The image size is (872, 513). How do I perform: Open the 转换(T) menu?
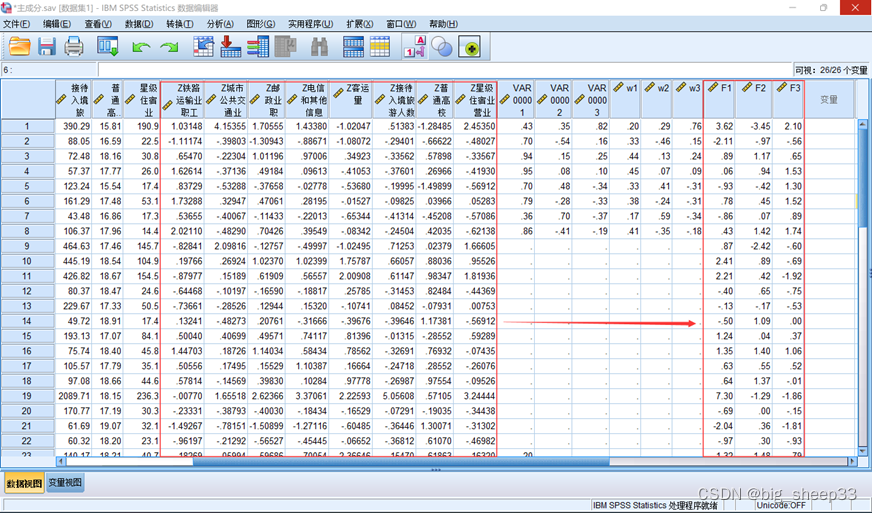click(179, 24)
